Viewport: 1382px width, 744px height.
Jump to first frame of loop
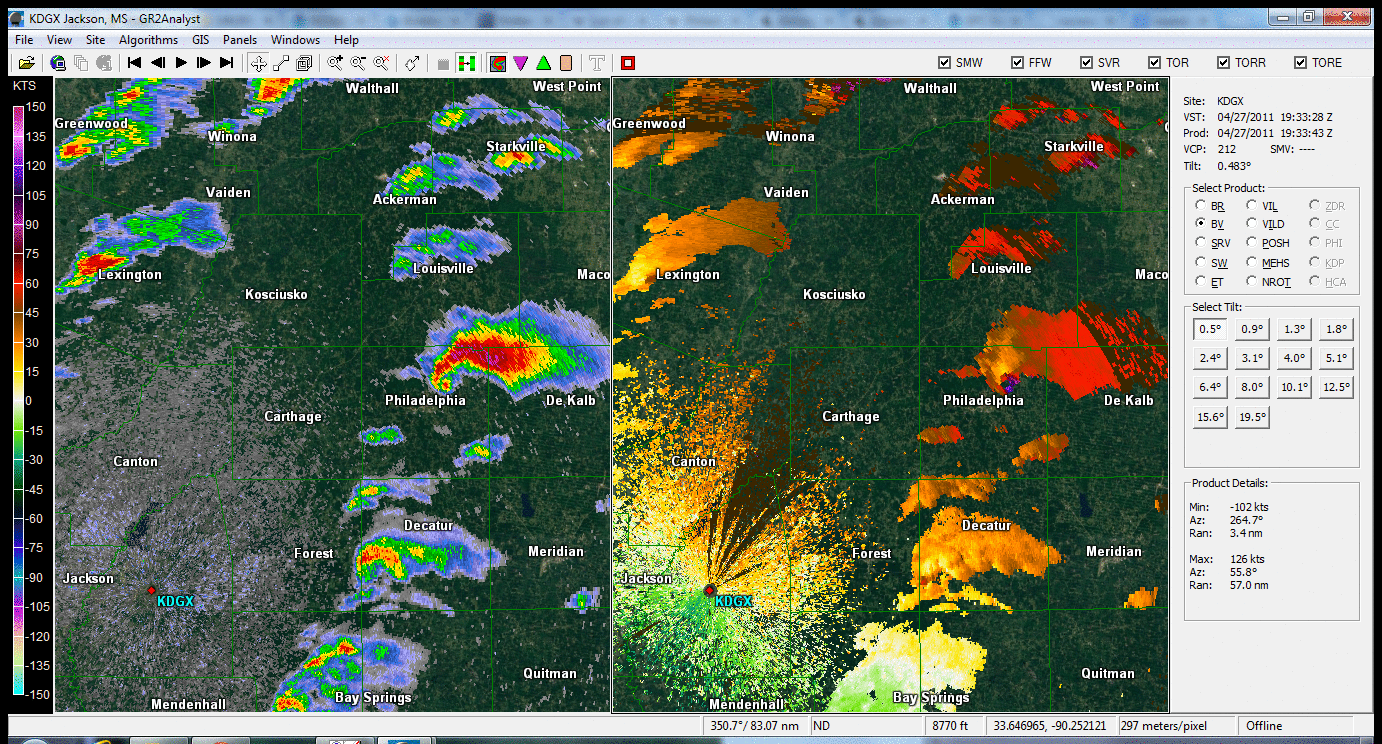[x=135, y=63]
